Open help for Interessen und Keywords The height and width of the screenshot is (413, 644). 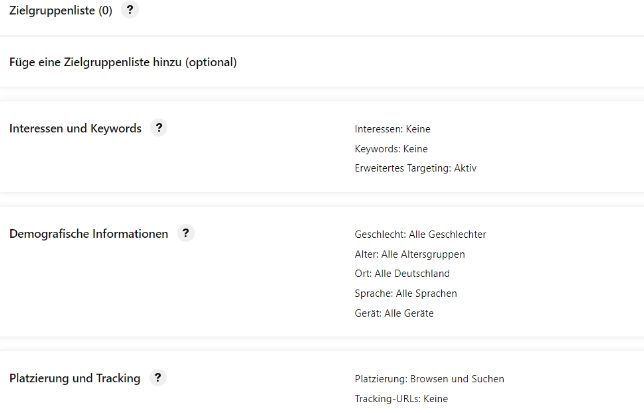(x=159, y=128)
